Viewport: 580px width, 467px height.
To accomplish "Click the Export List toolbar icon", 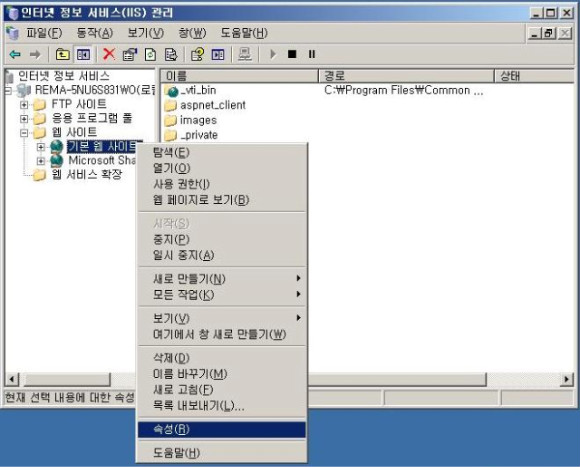I will point(171,55).
